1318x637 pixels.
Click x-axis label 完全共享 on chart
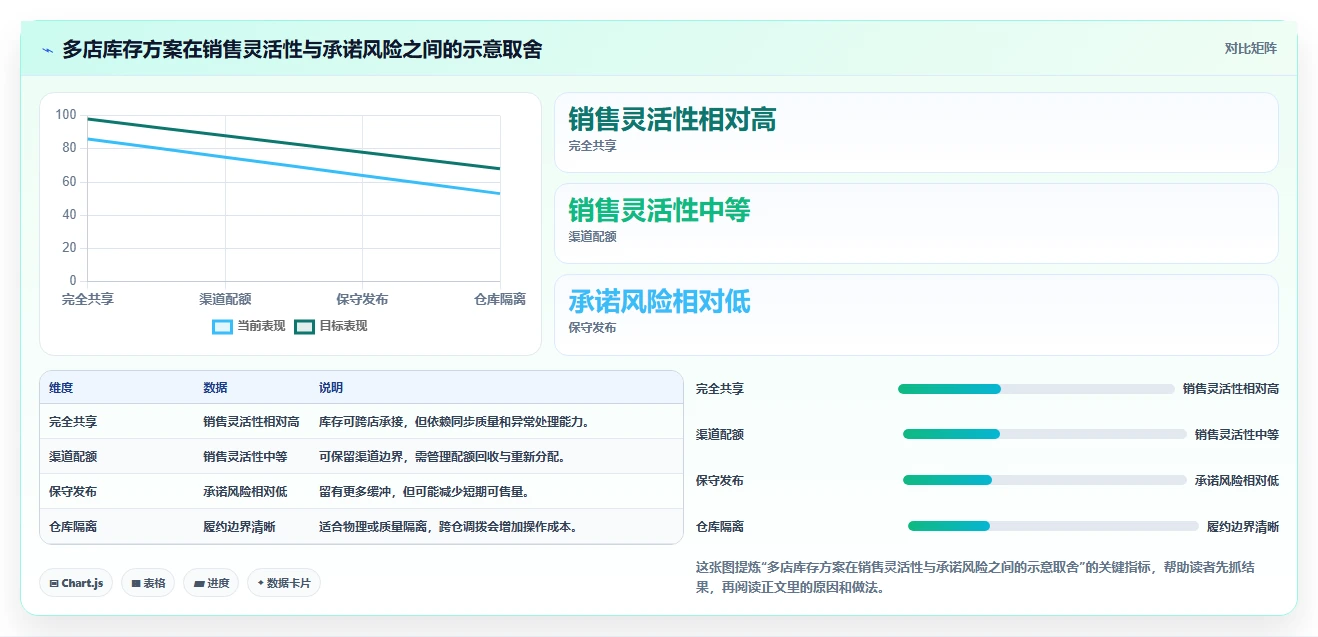point(88,299)
